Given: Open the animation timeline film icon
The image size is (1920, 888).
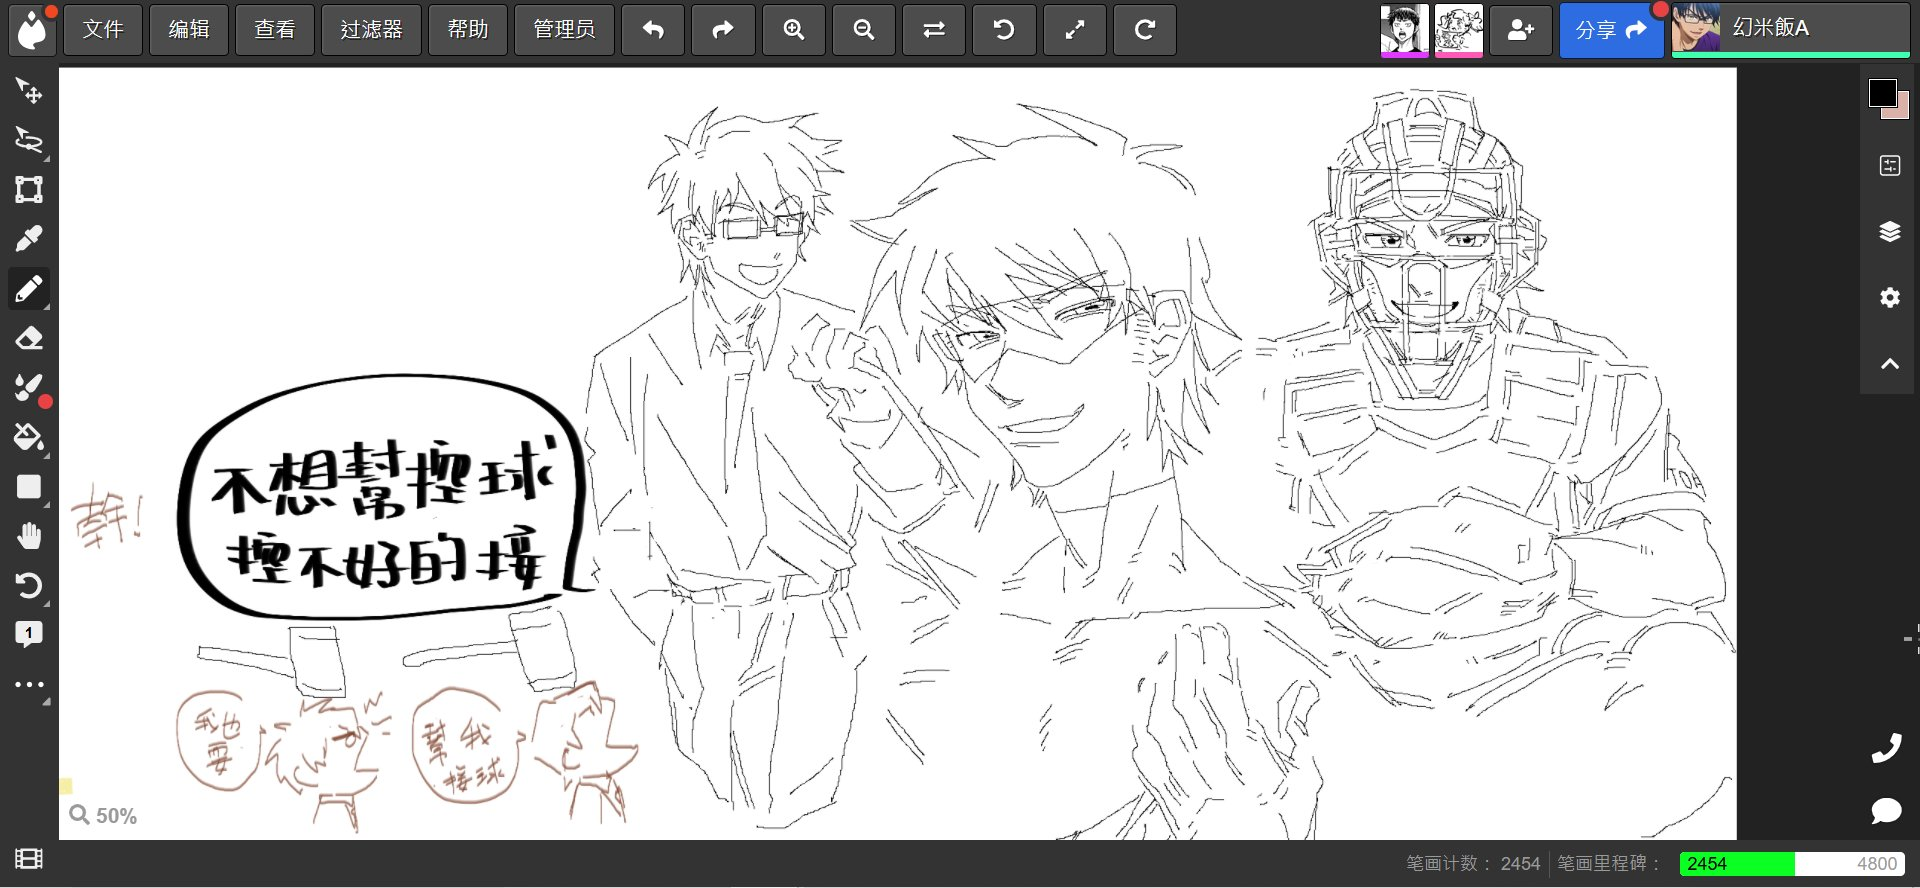Looking at the screenshot, I should pos(29,859).
